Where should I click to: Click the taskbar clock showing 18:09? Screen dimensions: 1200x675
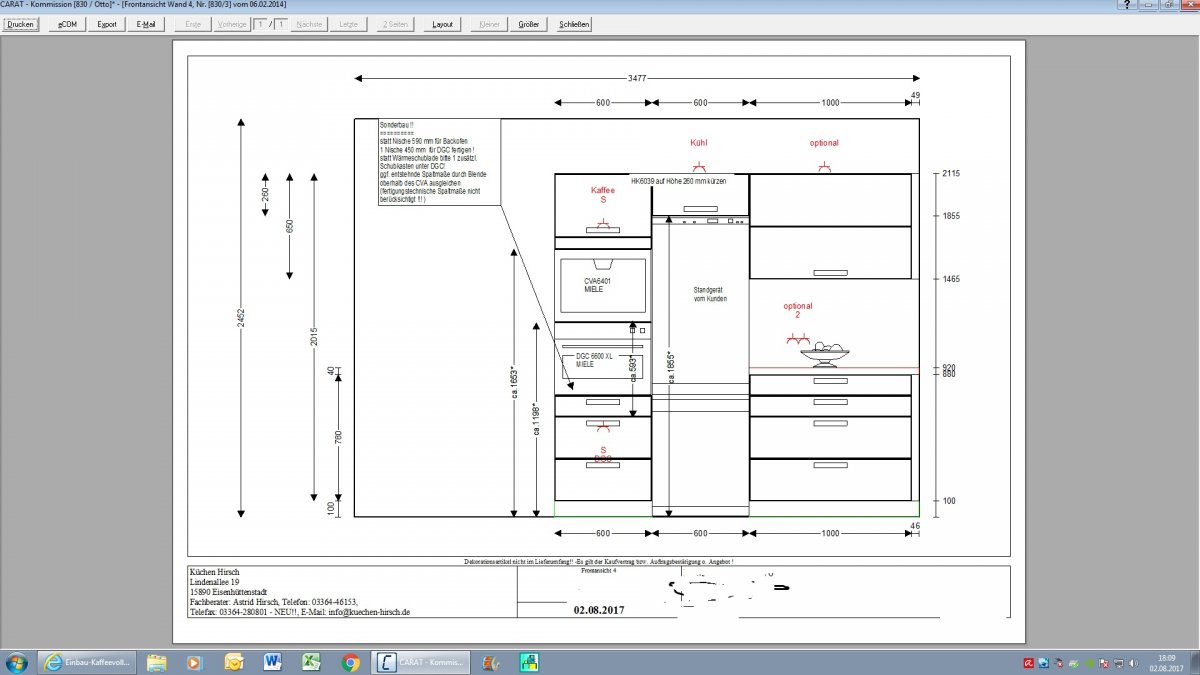(1167, 662)
